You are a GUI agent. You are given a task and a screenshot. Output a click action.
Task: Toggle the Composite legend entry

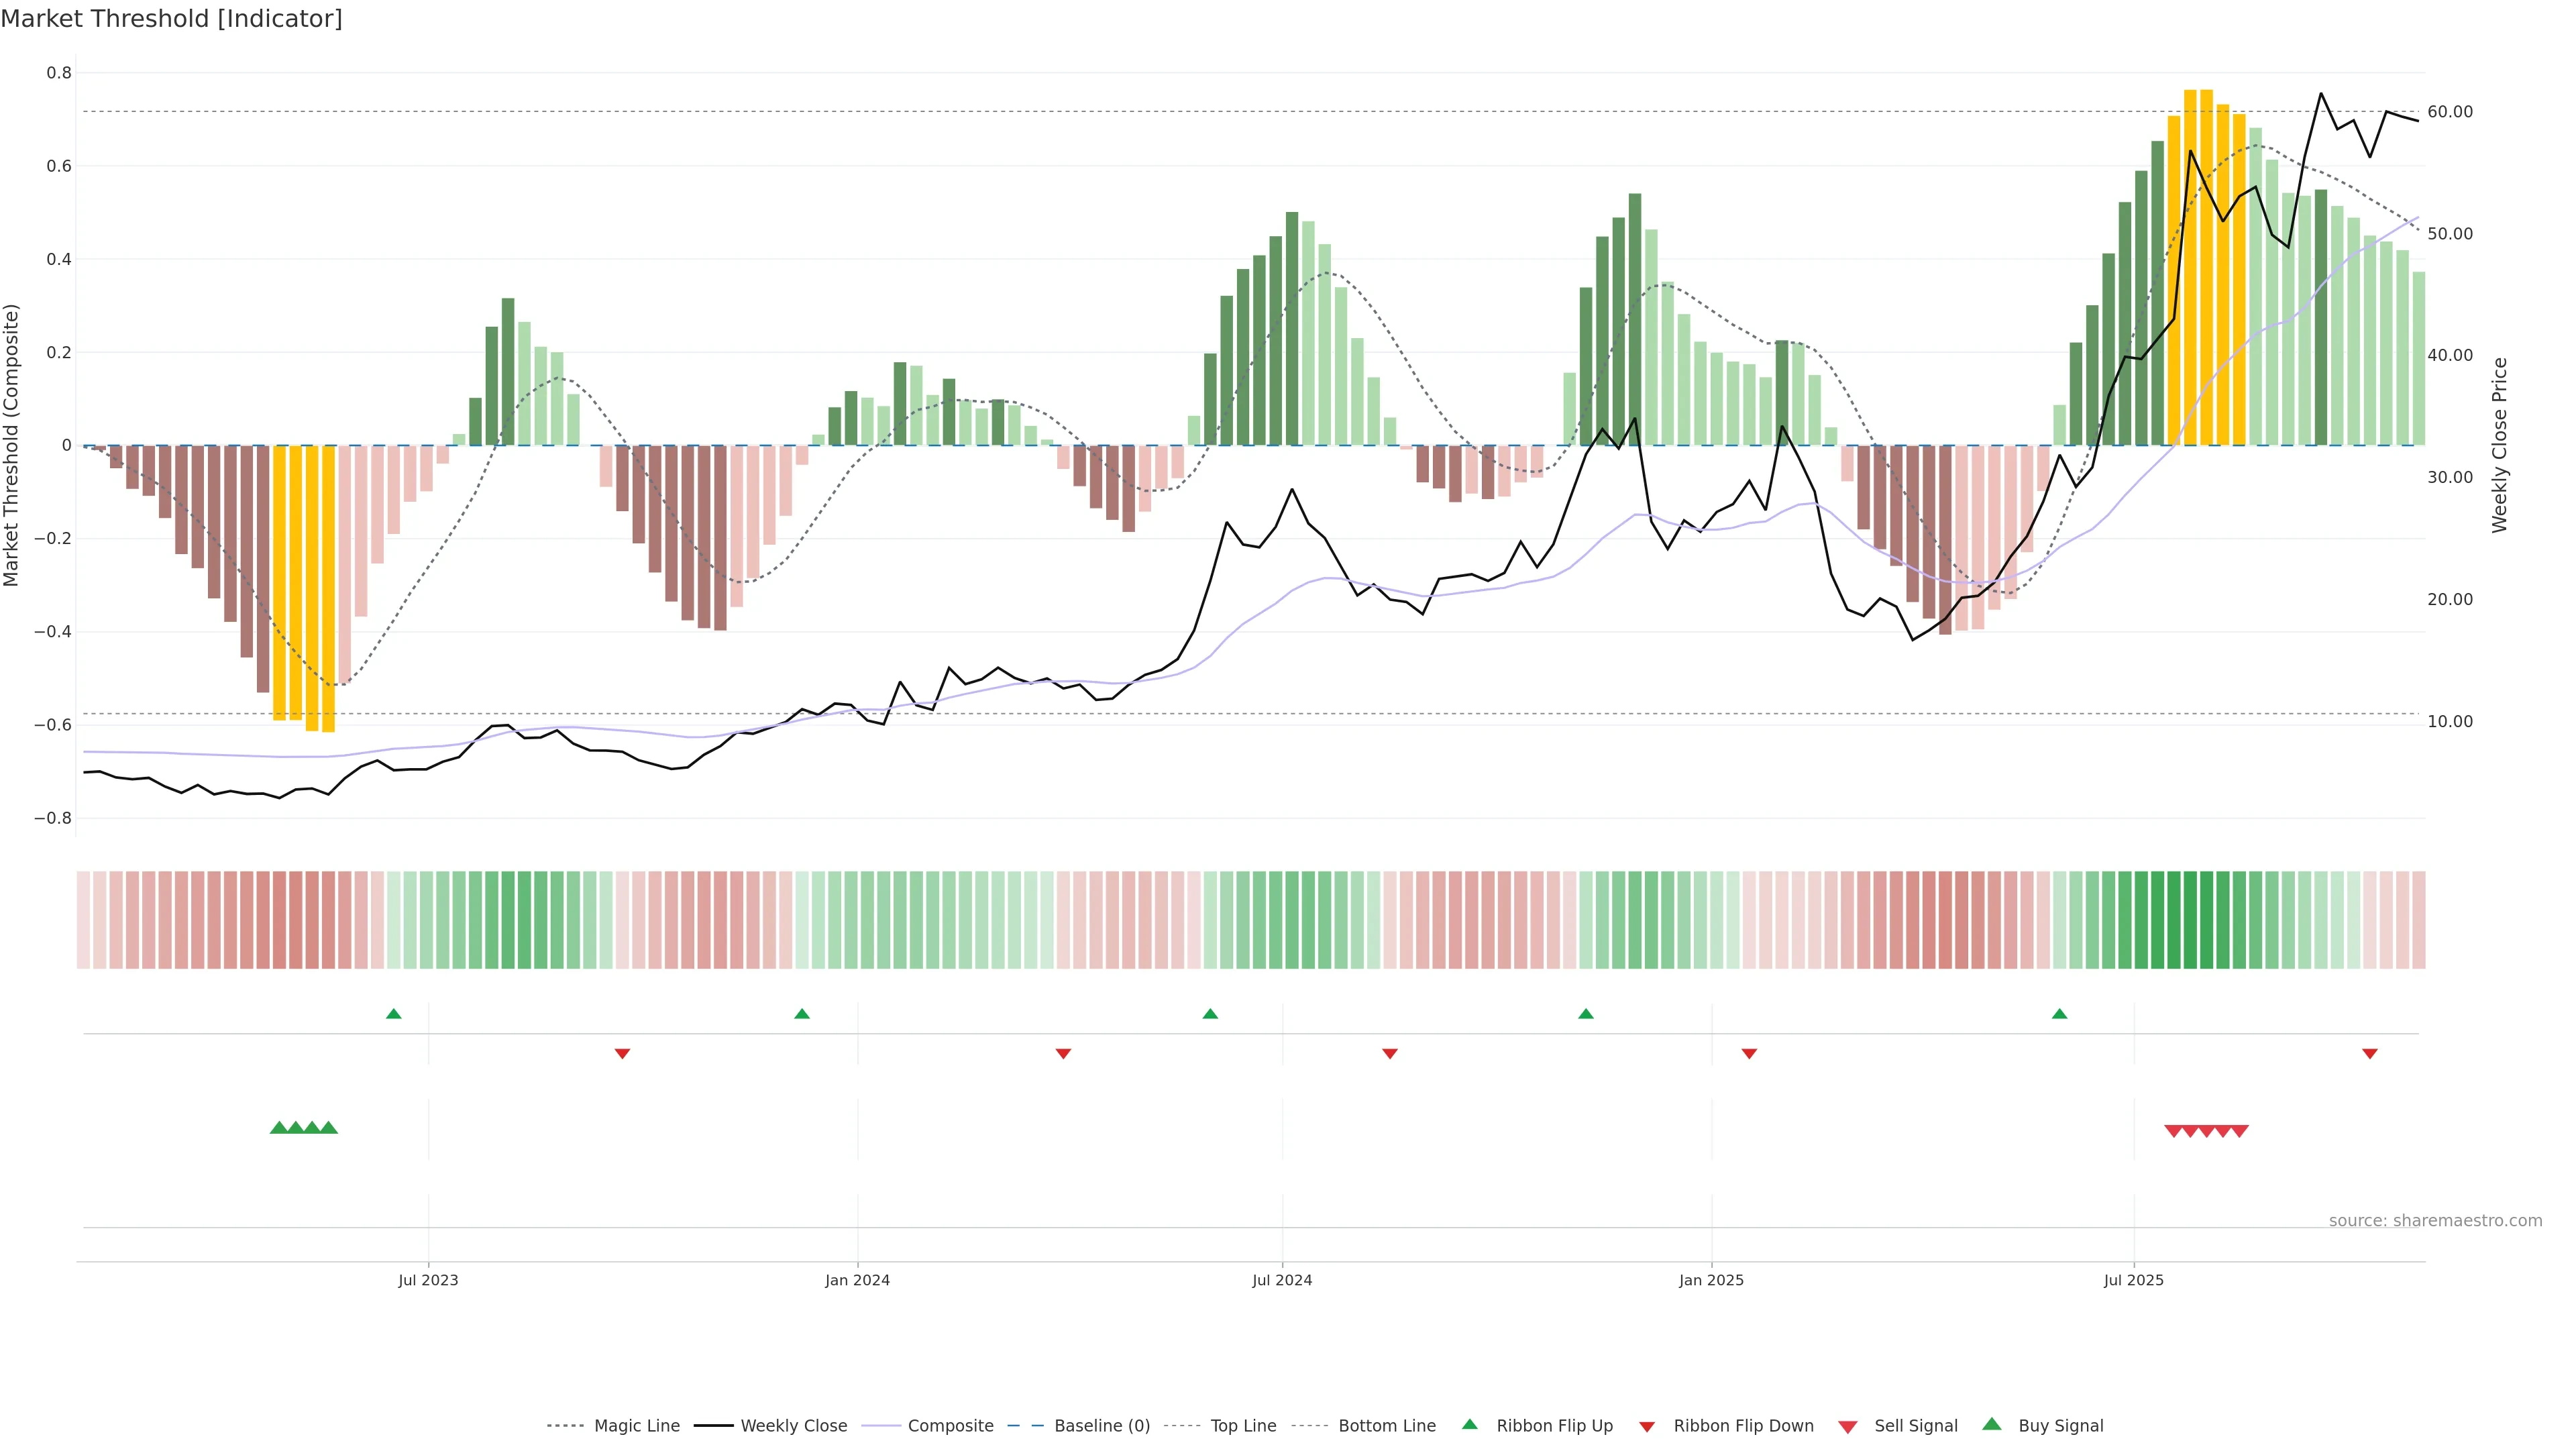point(950,1426)
